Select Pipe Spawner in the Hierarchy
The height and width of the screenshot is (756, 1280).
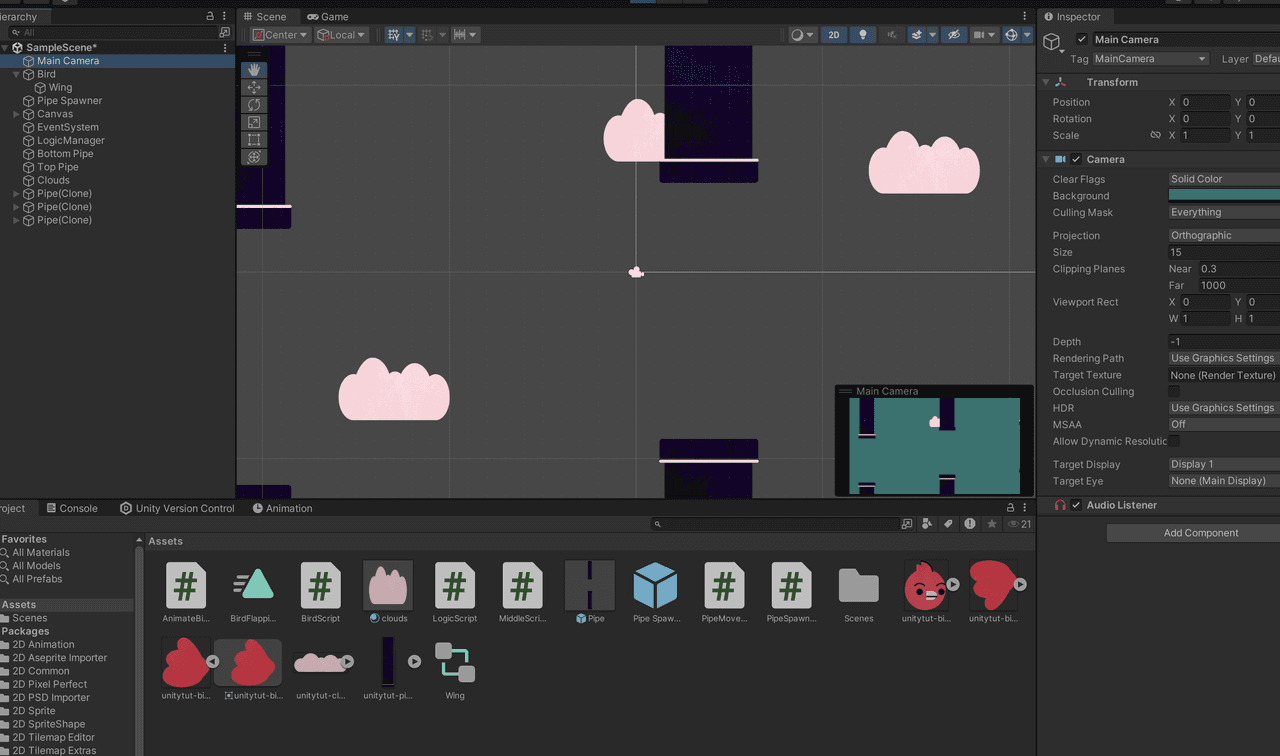[x=69, y=101]
